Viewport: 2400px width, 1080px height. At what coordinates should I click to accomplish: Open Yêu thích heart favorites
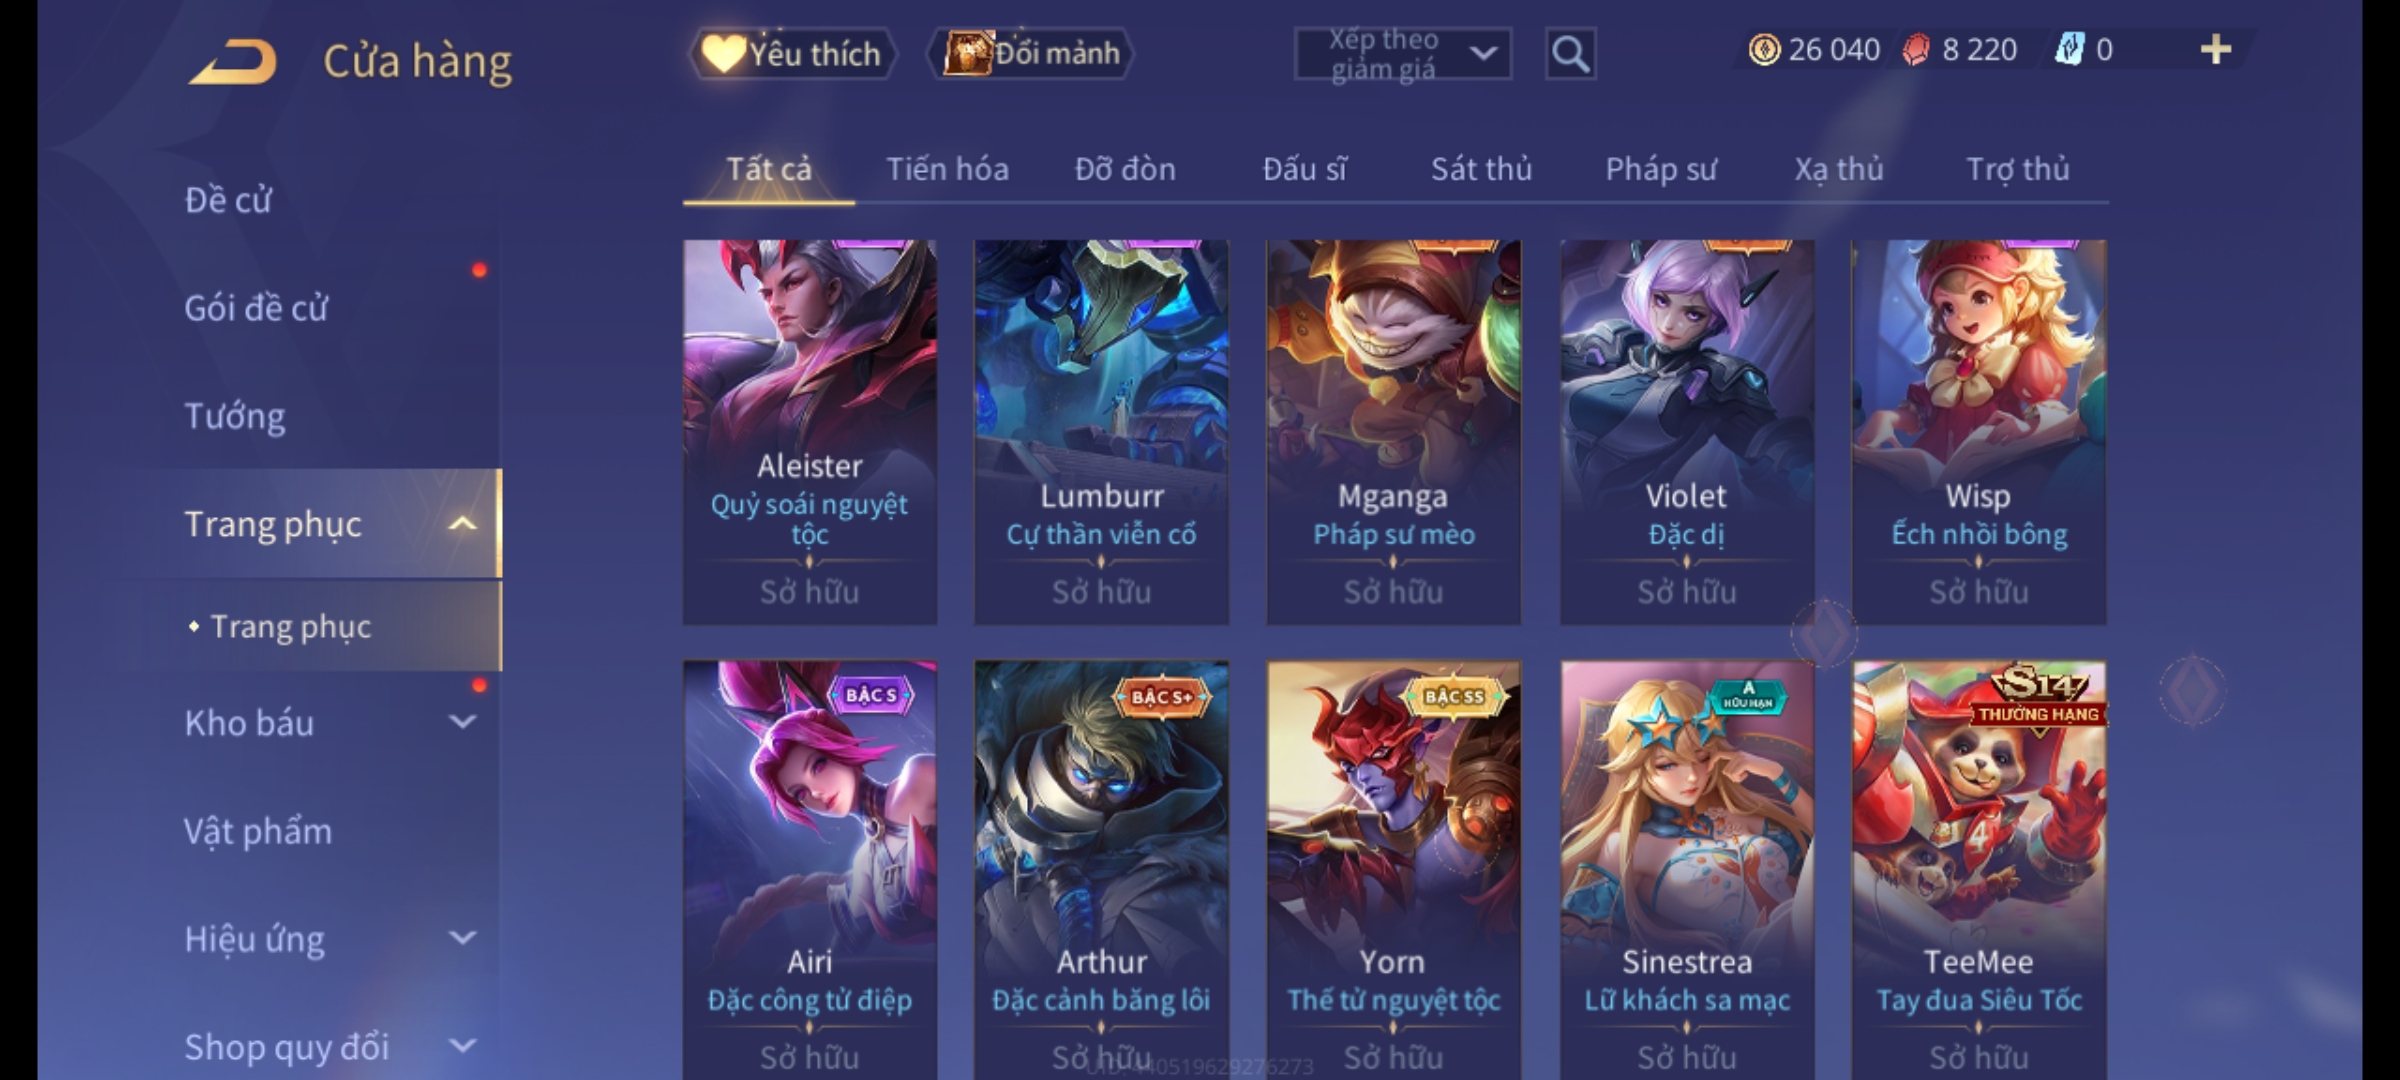(792, 53)
